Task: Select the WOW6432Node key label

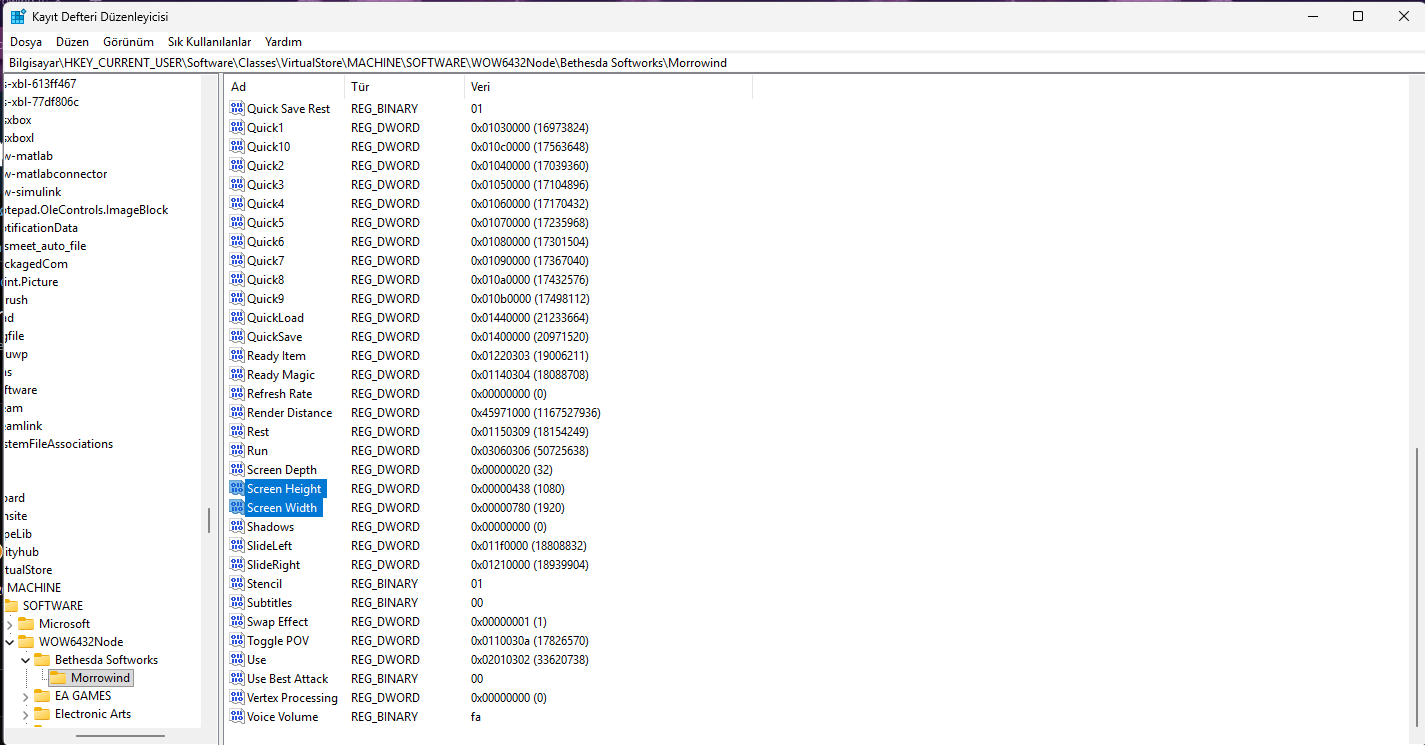Action: click(x=81, y=642)
